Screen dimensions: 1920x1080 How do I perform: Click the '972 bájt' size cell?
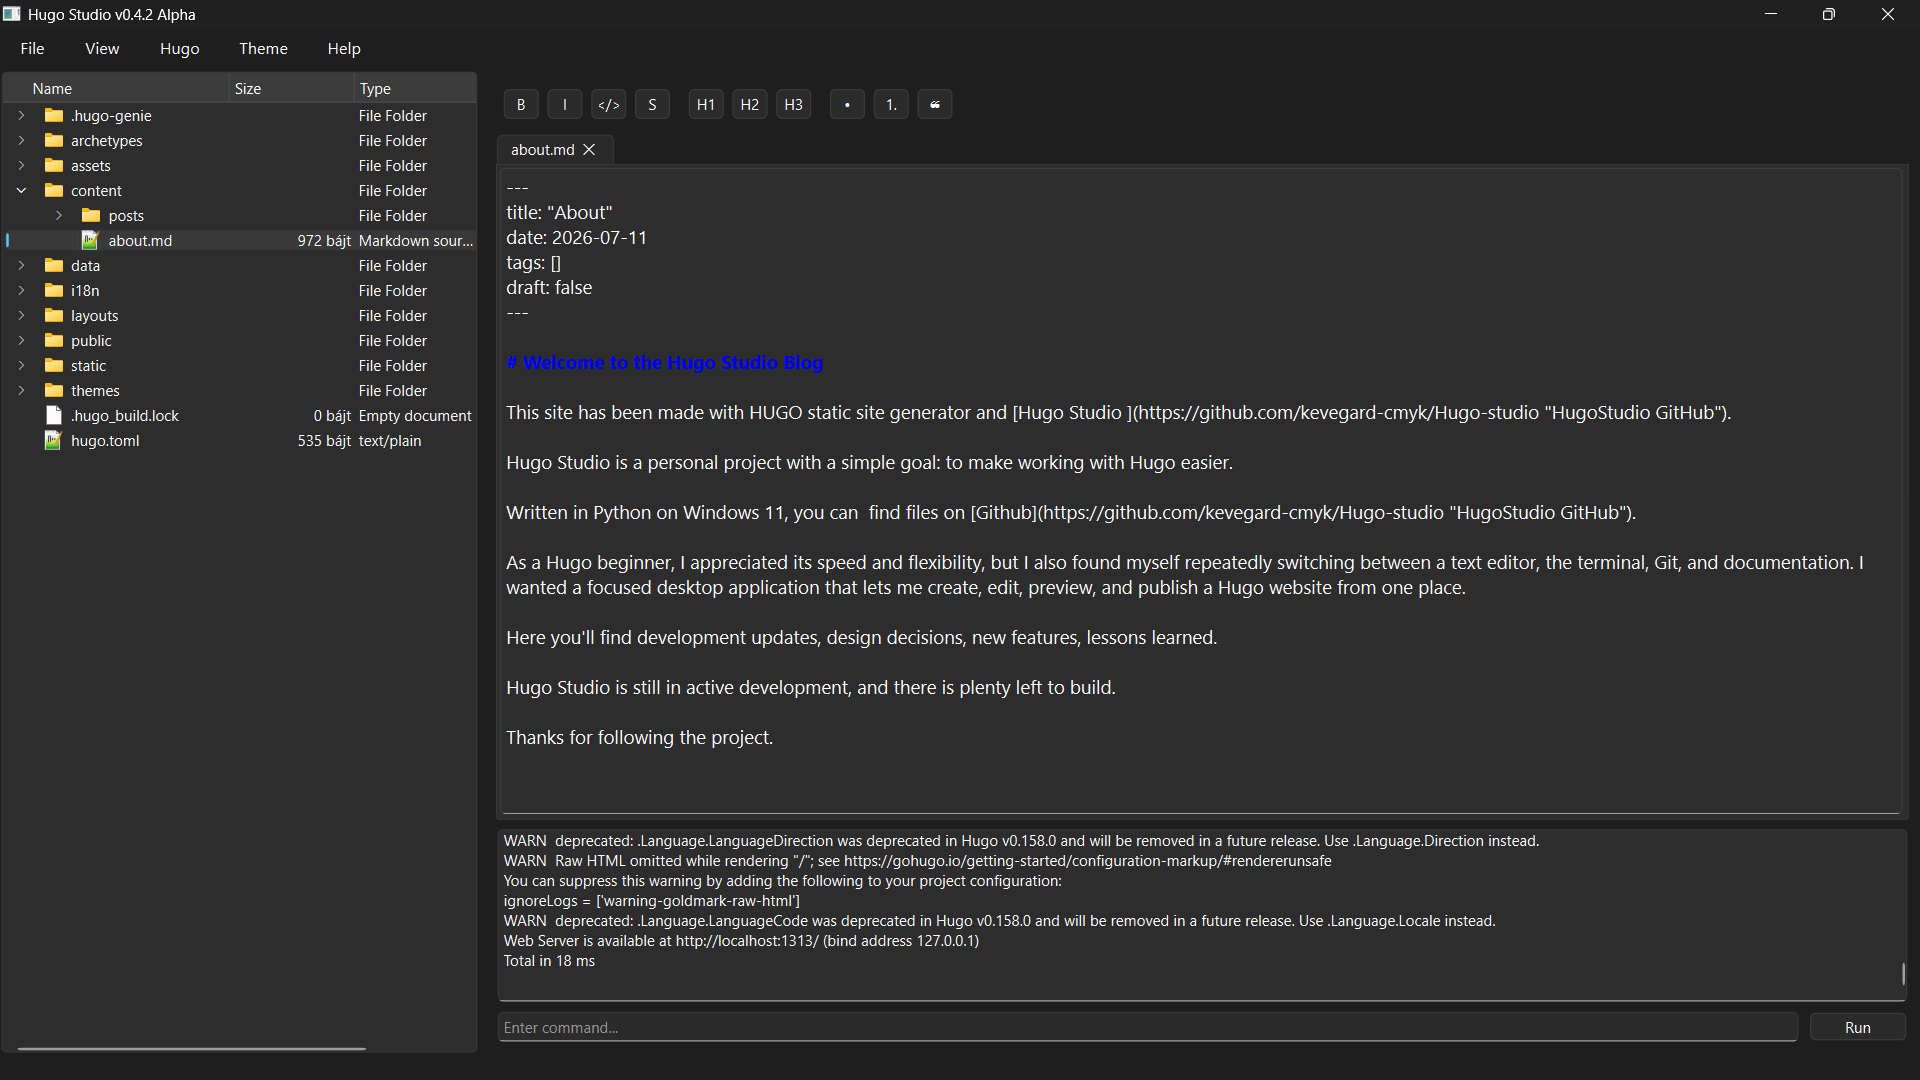[324, 240]
